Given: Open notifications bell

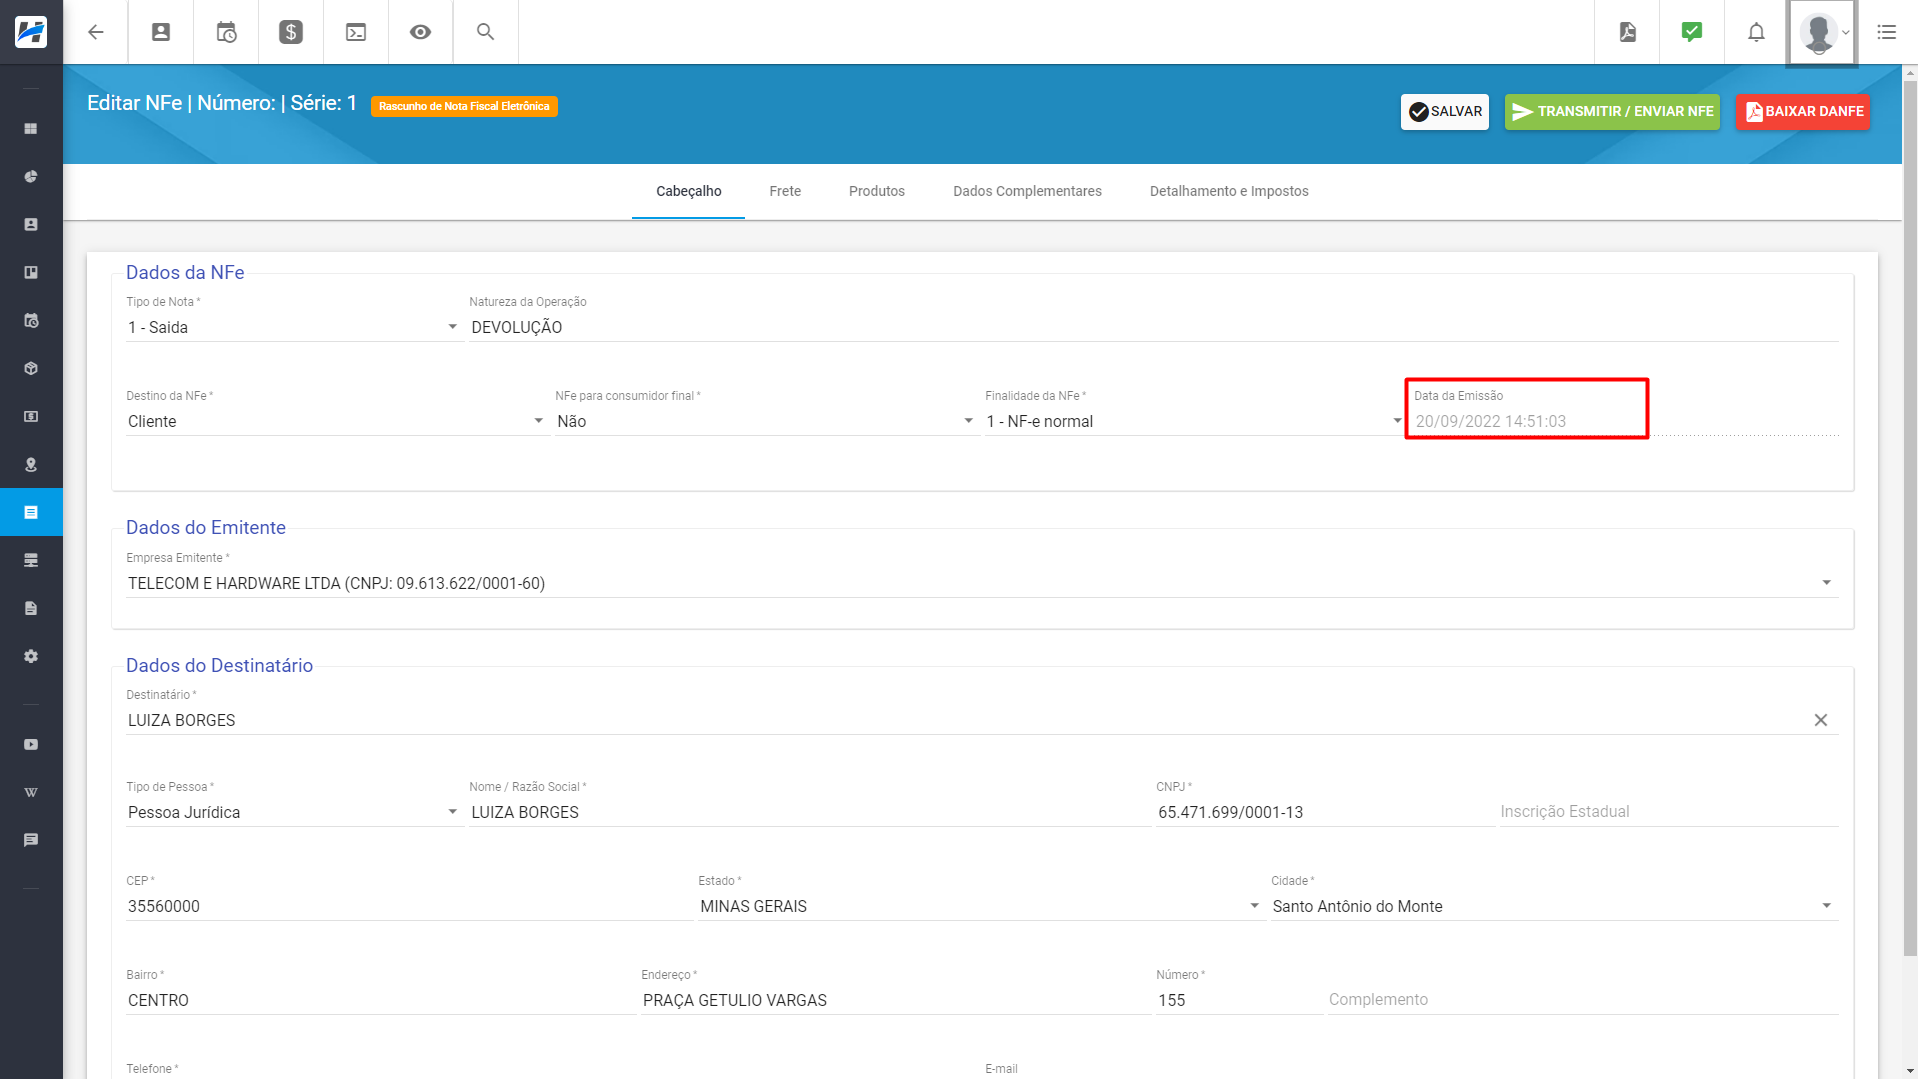Looking at the screenshot, I should 1756,32.
